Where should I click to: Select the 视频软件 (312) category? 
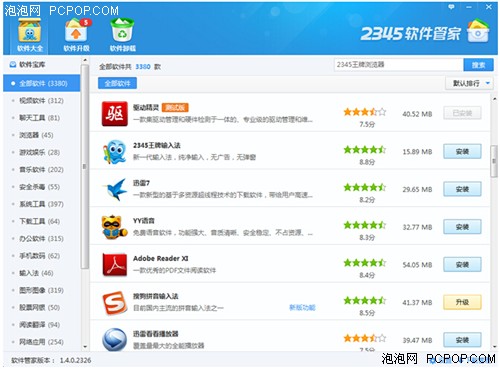tap(41, 101)
